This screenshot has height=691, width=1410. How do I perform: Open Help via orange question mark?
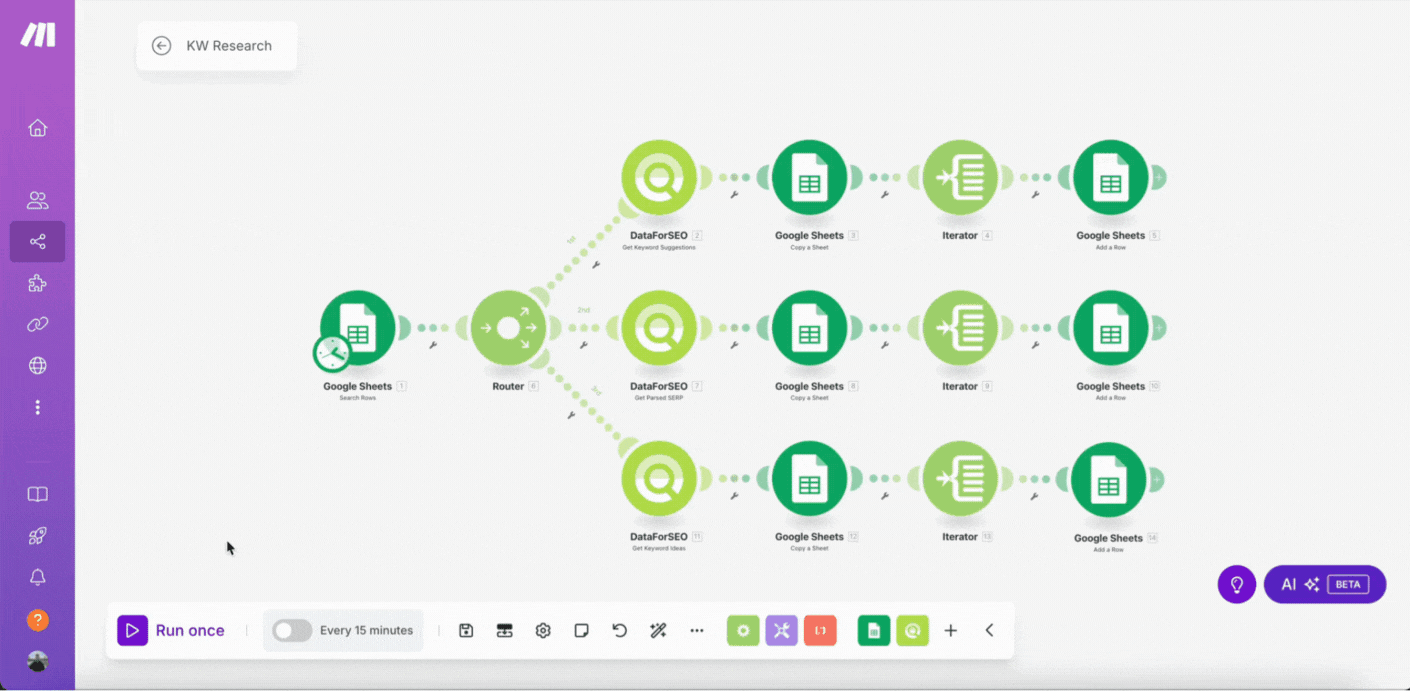(x=38, y=620)
